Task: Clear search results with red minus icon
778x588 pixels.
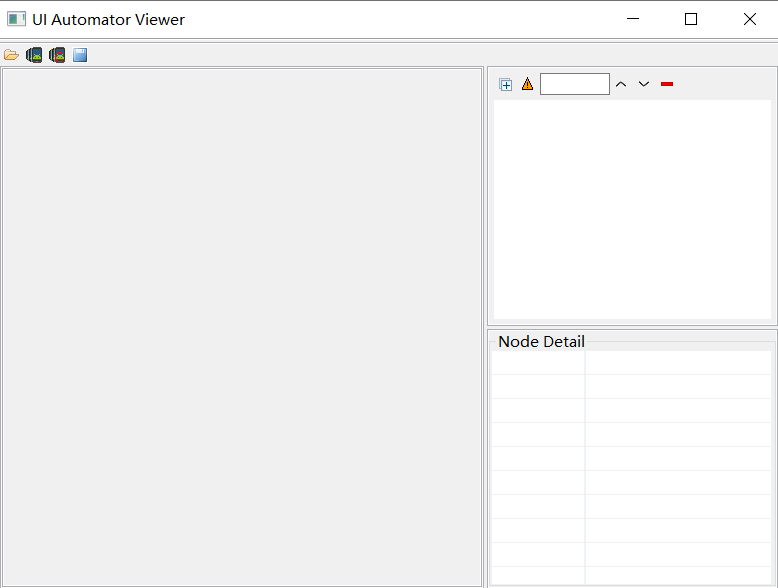Action: pyautogui.click(x=667, y=84)
